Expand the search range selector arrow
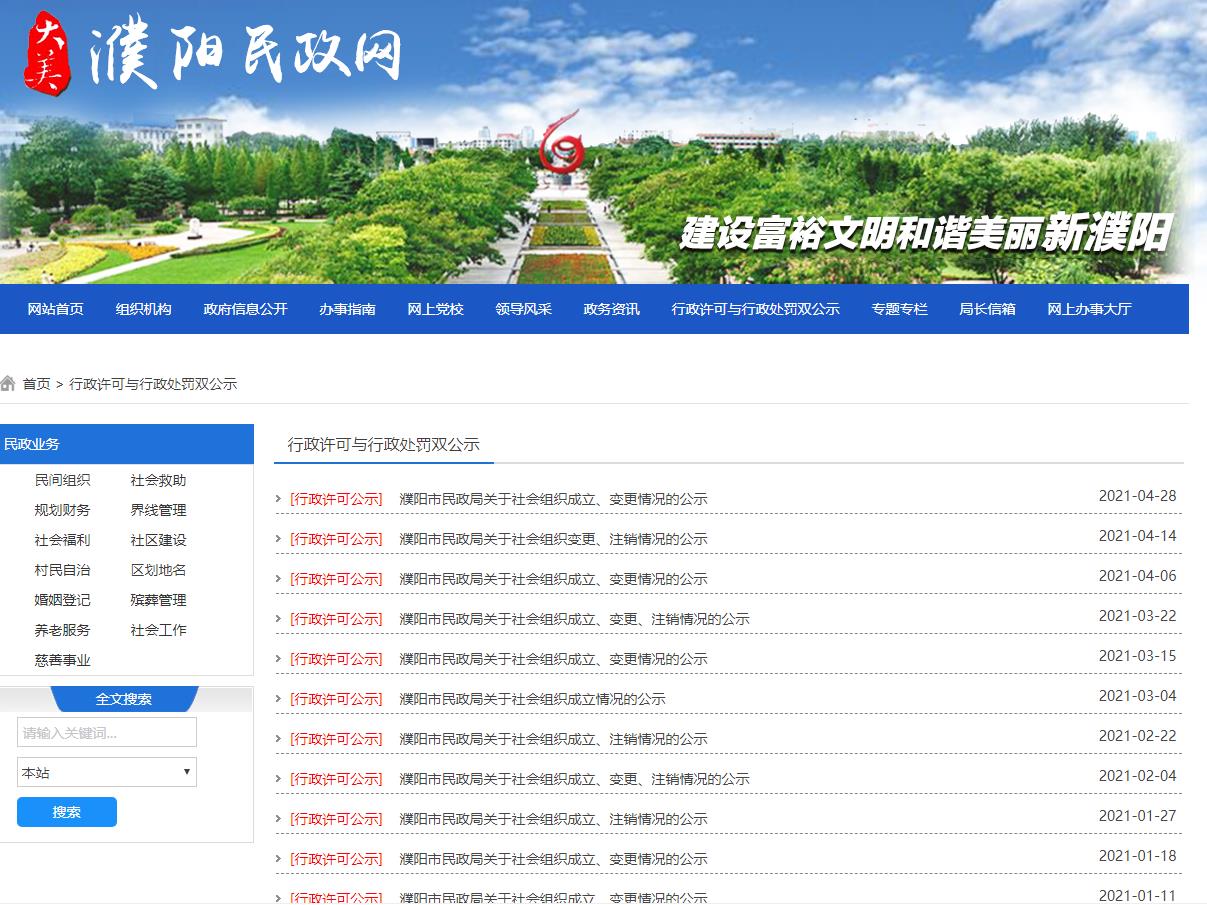 point(185,772)
